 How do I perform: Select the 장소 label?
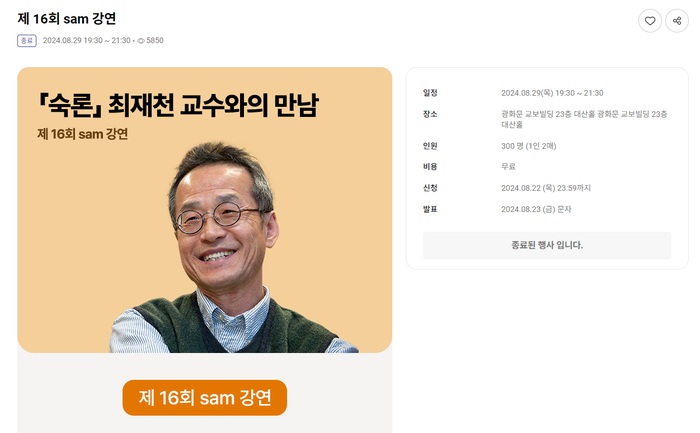430,114
